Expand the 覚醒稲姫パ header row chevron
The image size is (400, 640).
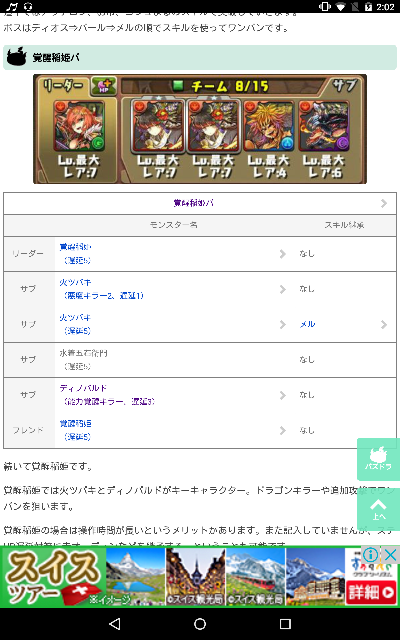(383, 203)
